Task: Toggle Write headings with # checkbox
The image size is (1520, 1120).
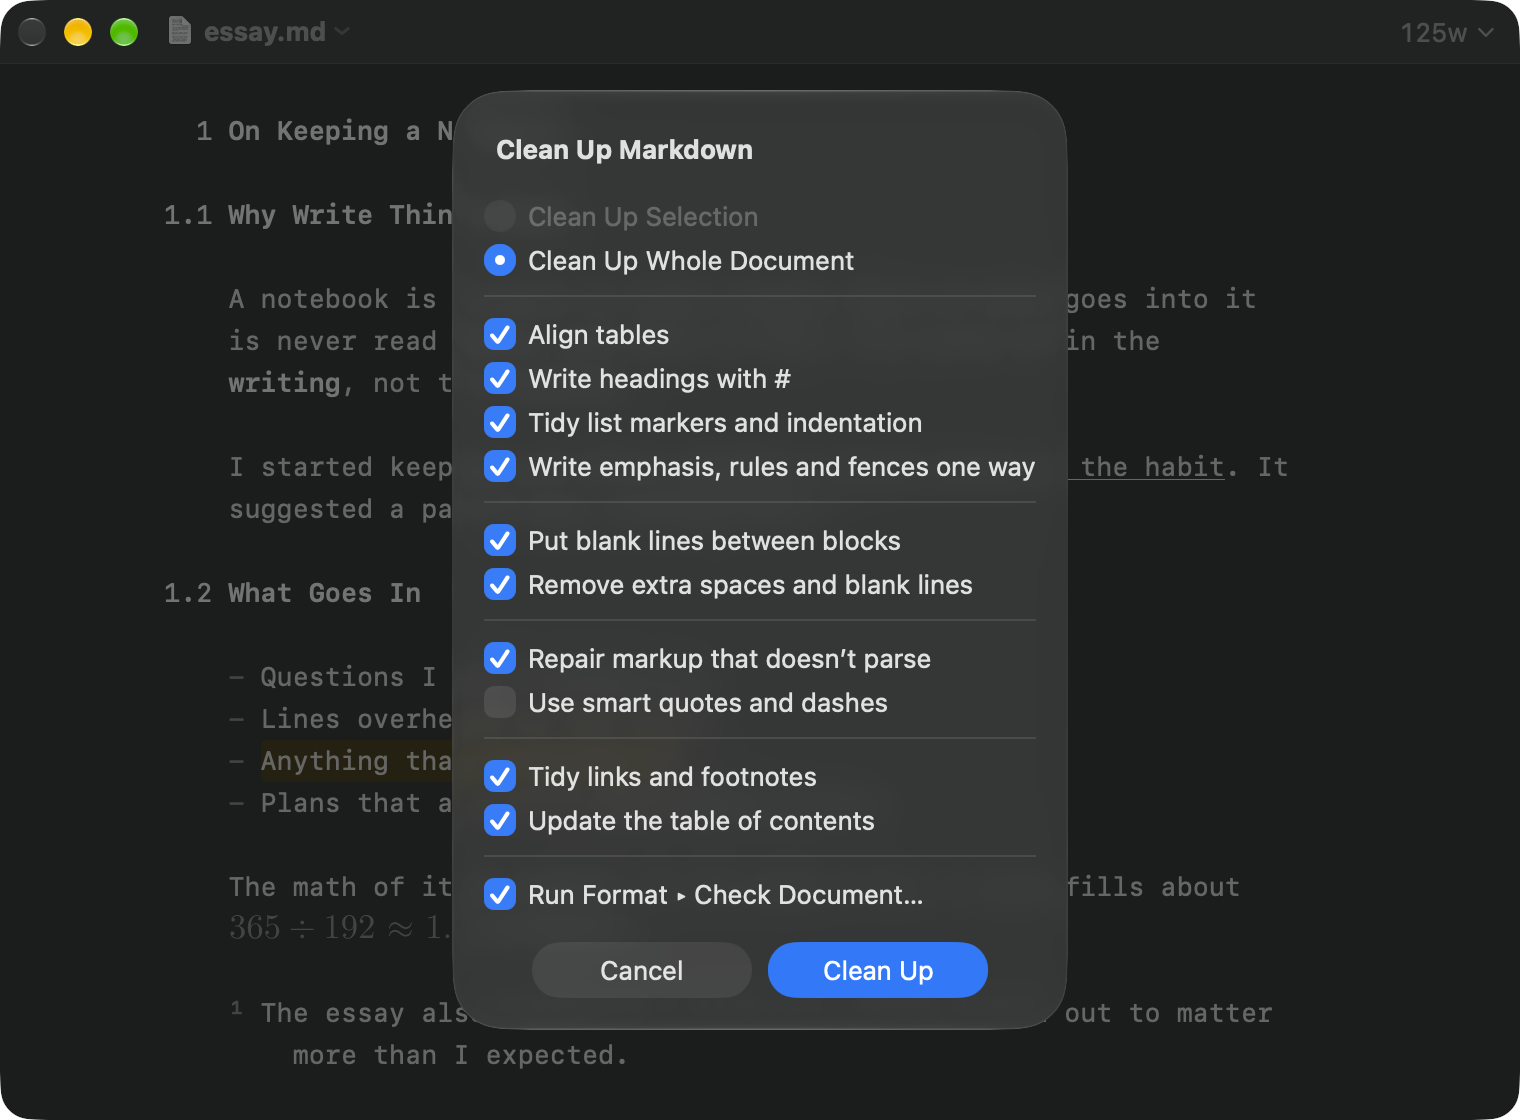Action: click(x=500, y=379)
